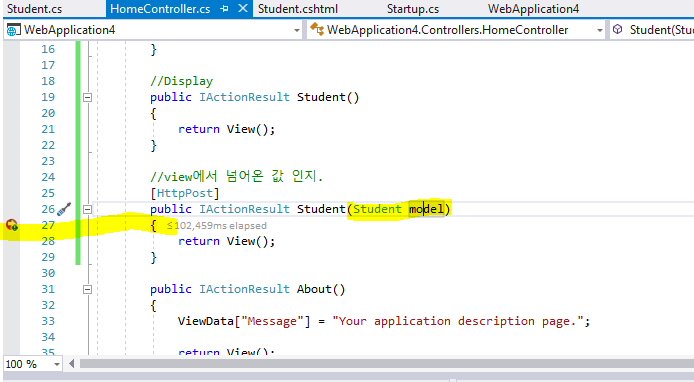Click the '≤102,459ms elapsed' perf tip
694x382 pixels.
(x=217, y=226)
